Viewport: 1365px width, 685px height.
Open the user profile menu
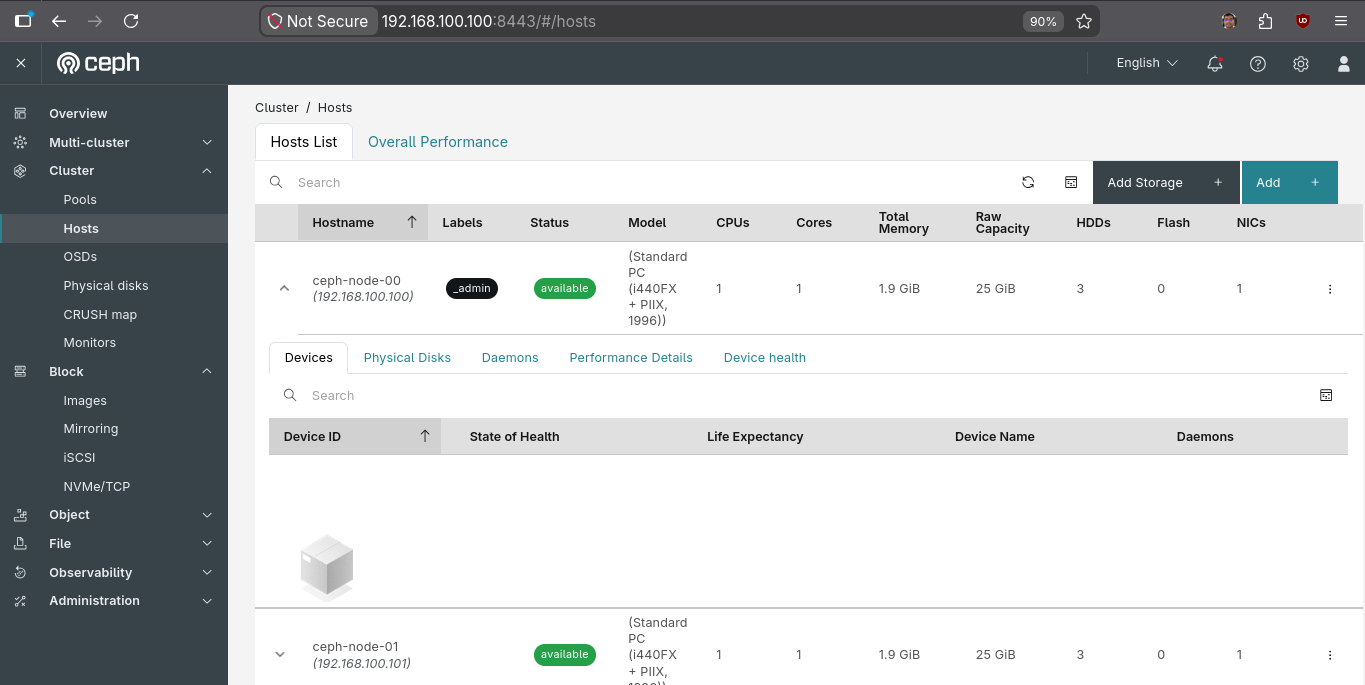pyautogui.click(x=1344, y=63)
